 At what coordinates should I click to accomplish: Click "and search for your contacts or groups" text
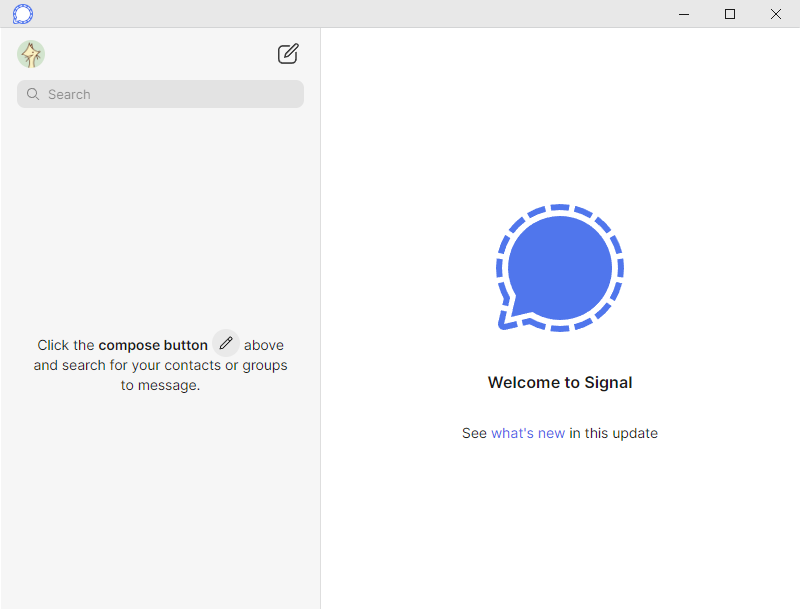click(160, 365)
